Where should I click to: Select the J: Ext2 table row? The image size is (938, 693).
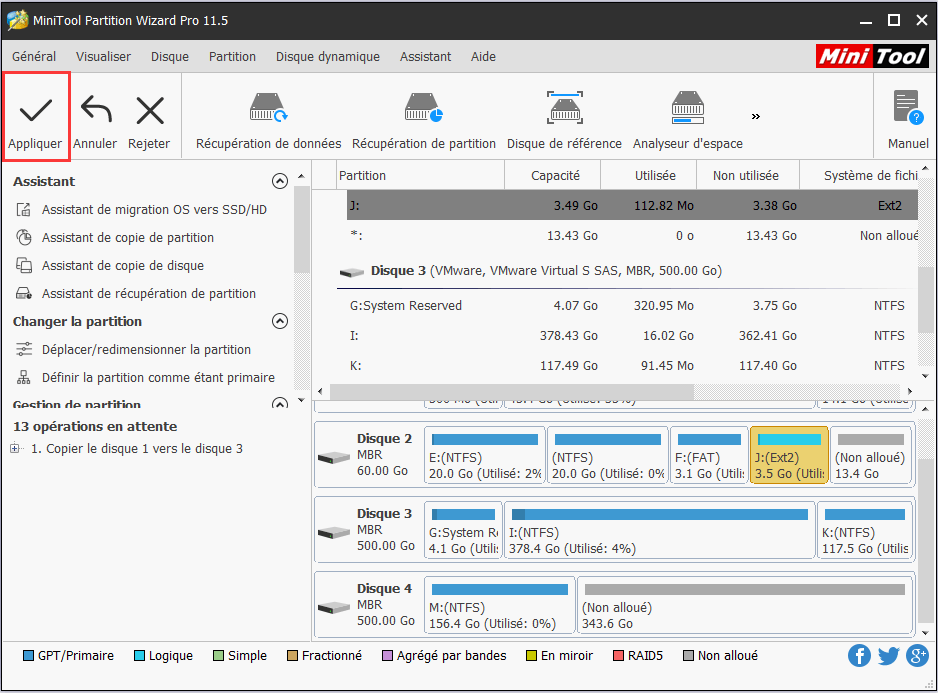pyautogui.click(x=632, y=205)
